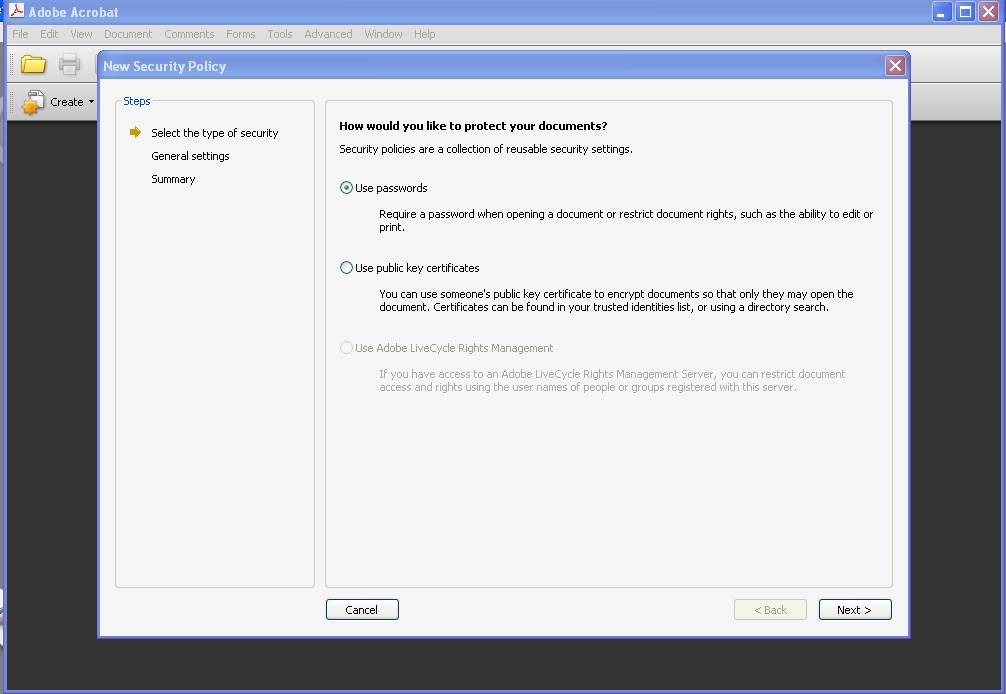Open the Forms menu
The image size is (1006, 694).
241,34
